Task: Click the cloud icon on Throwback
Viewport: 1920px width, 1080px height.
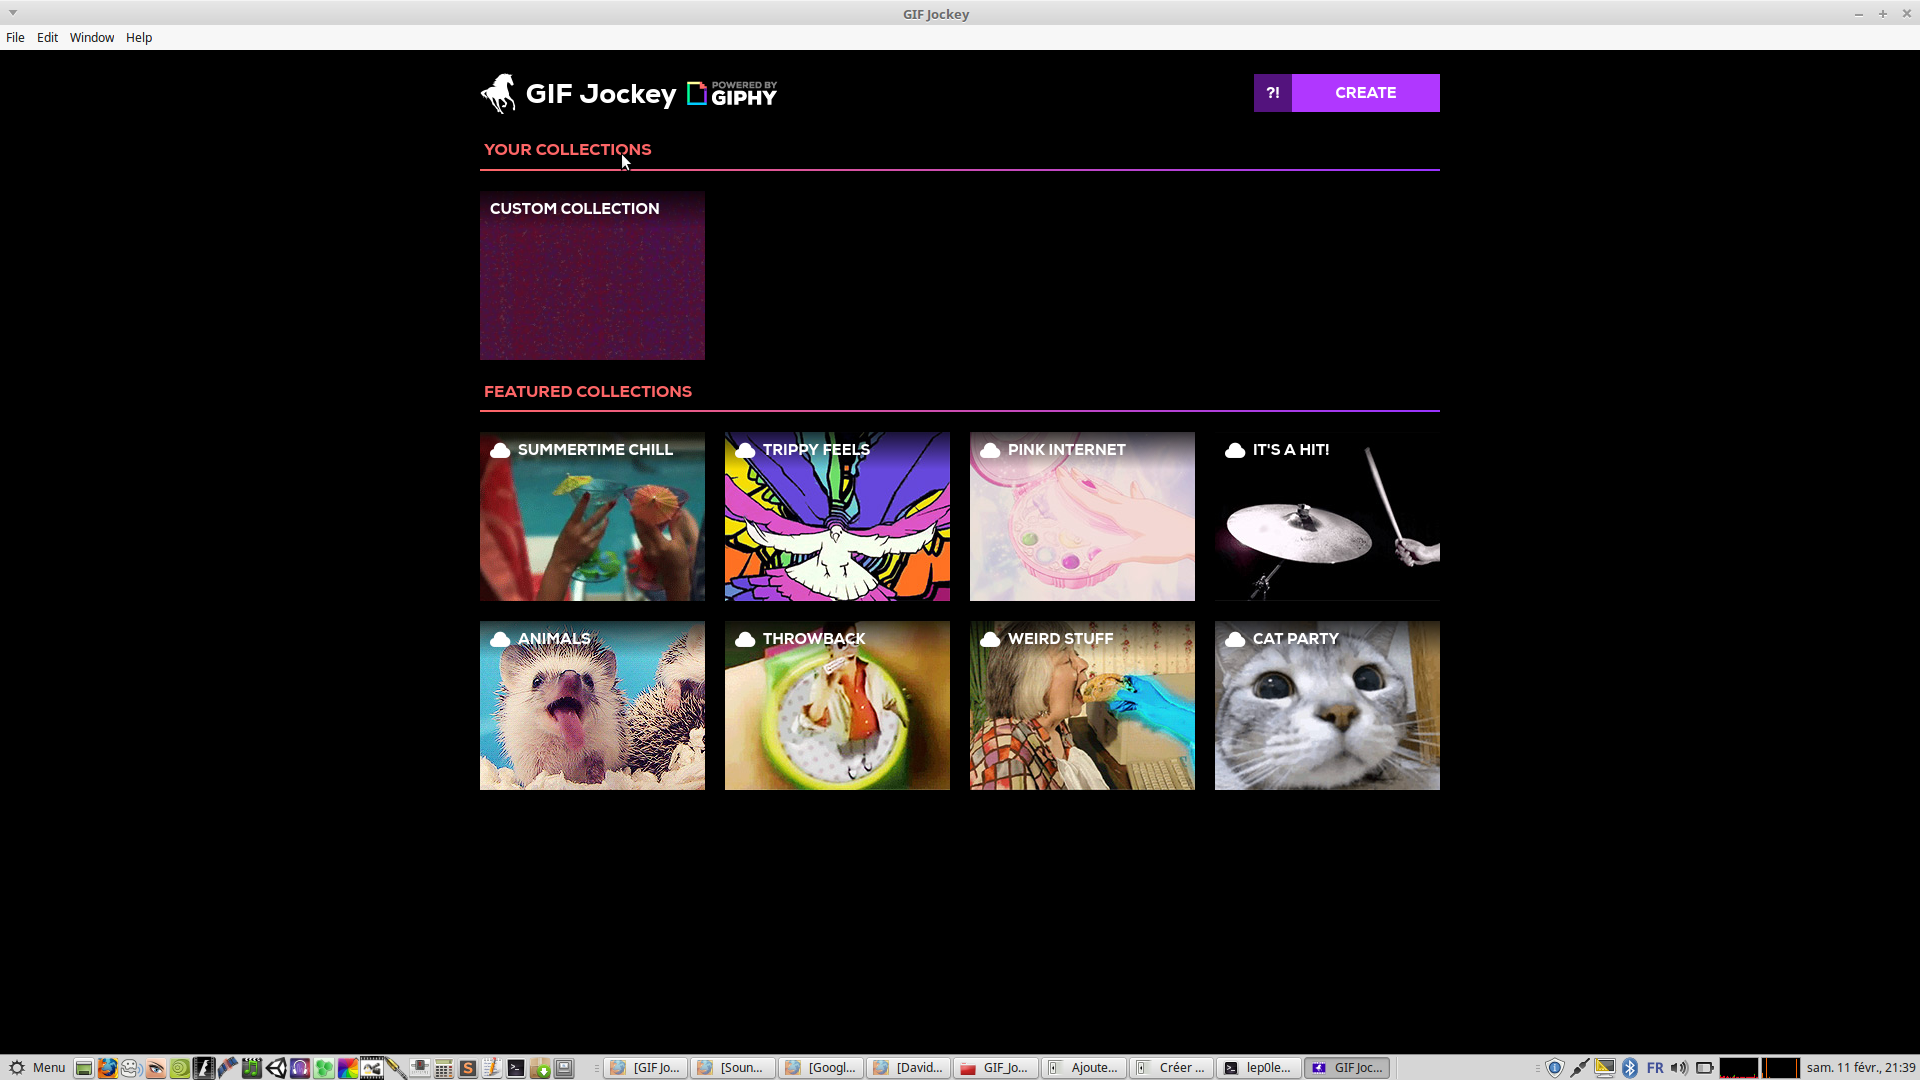Action: pyautogui.click(x=745, y=640)
